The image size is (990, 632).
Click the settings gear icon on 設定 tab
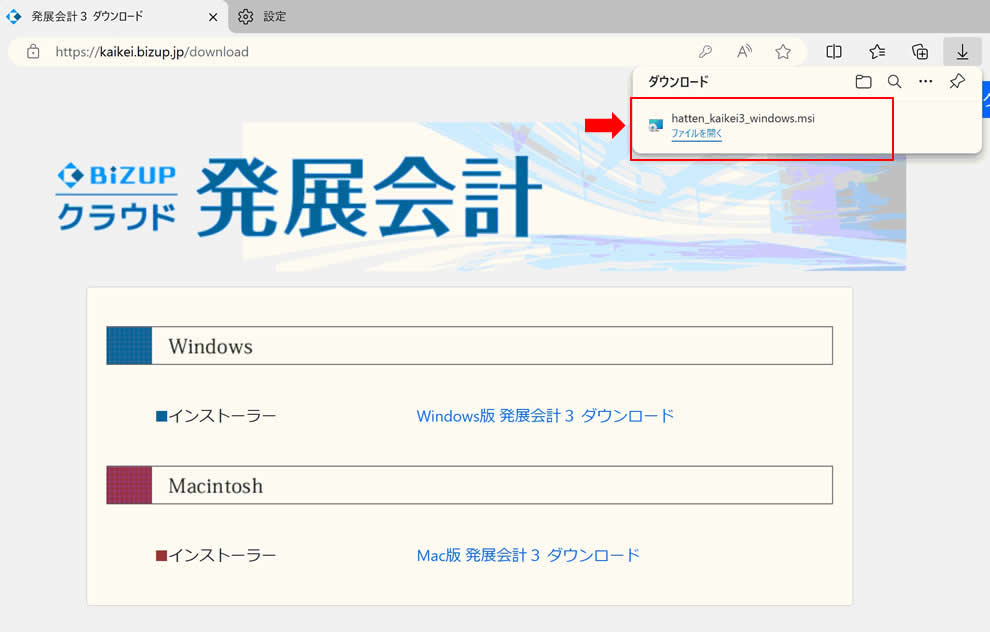[246, 16]
